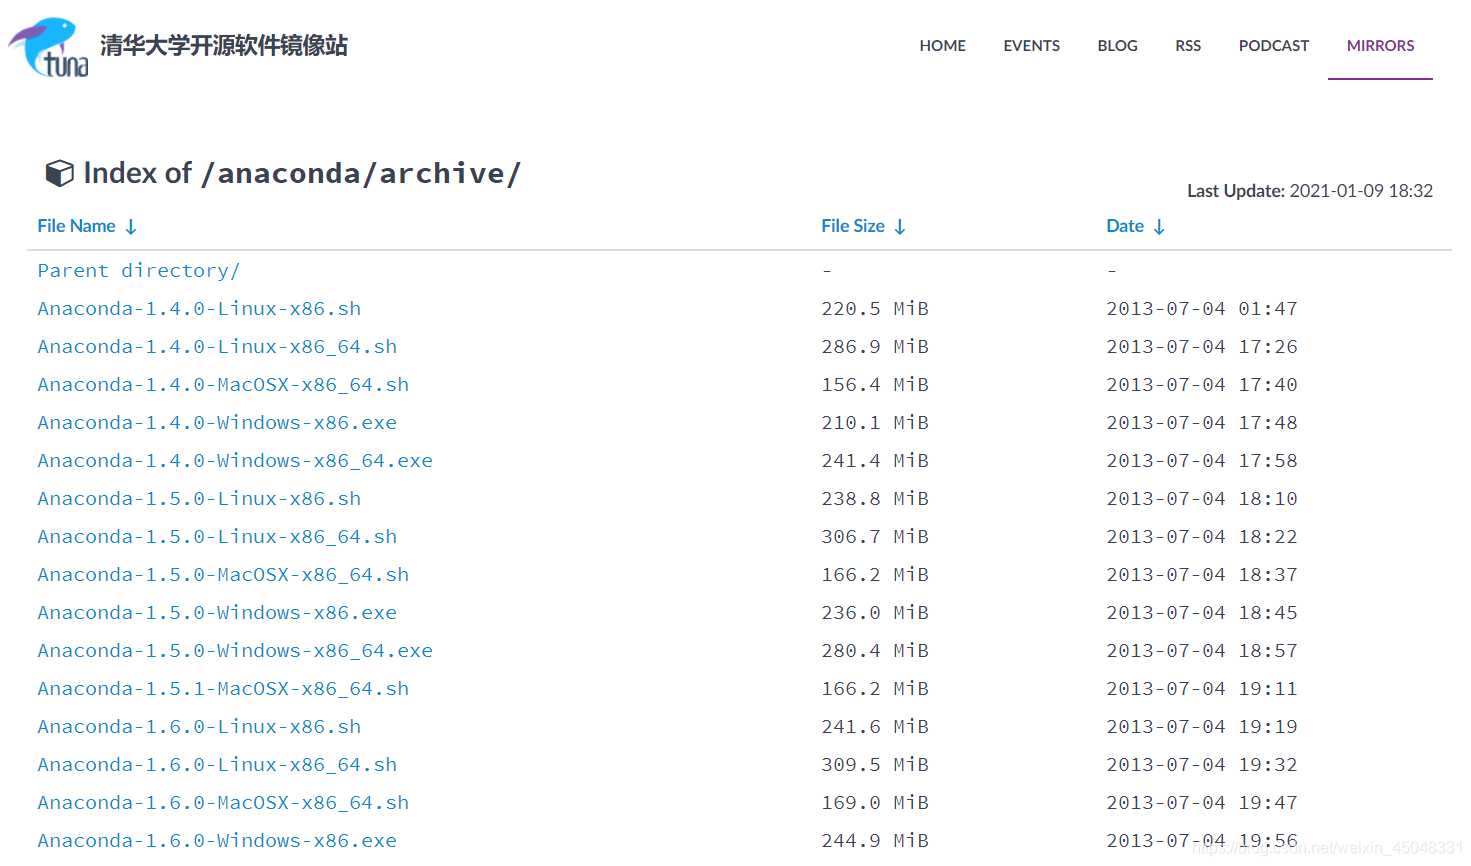Open the PODCAST menu item
Viewport: 1471px width, 866px height.
pos(1273,46)
